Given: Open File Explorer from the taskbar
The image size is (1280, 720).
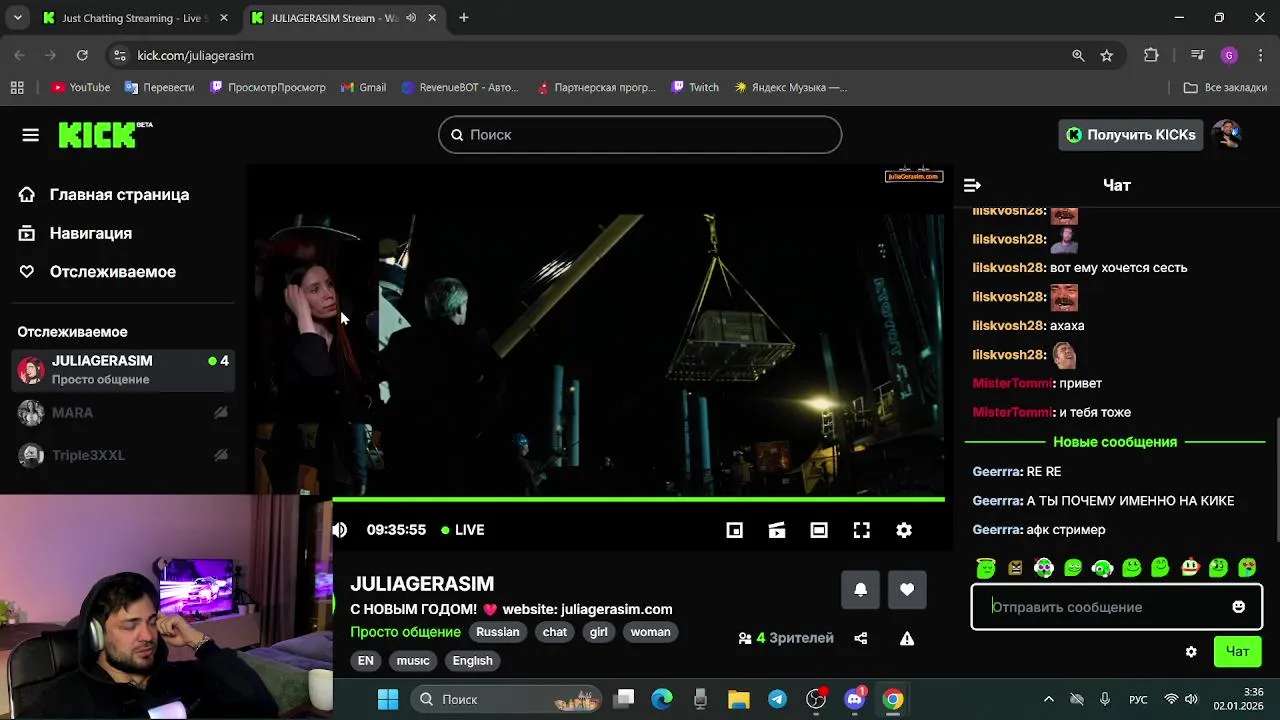Looking at the screenshot, I should click(x=738, y=700).
